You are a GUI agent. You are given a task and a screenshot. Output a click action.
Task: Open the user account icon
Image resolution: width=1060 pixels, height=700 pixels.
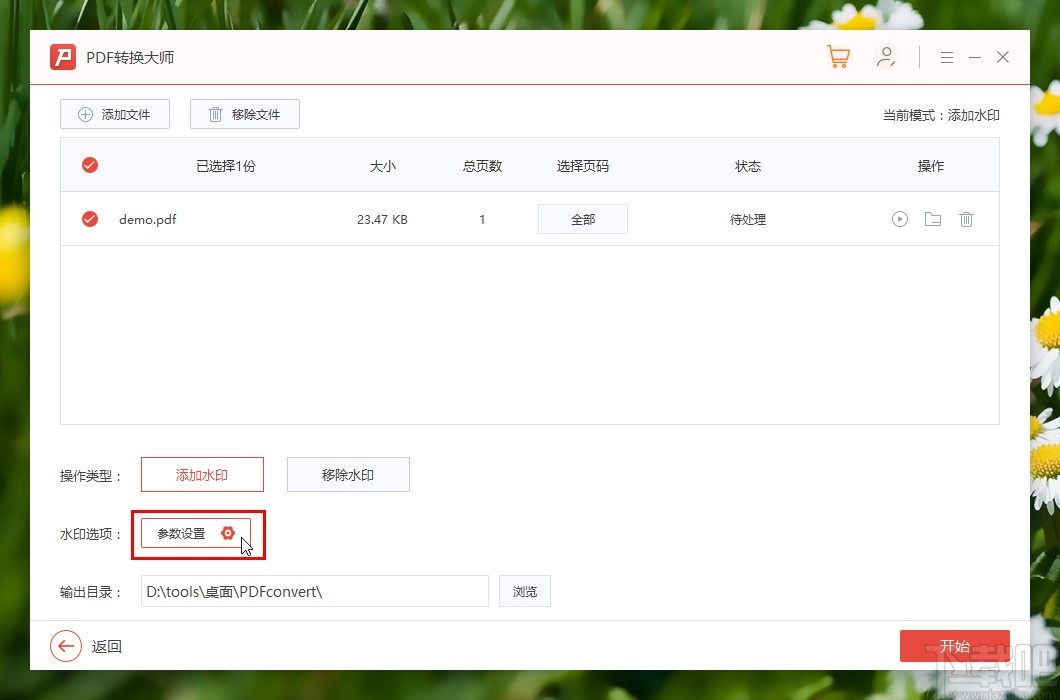[886, 57]
